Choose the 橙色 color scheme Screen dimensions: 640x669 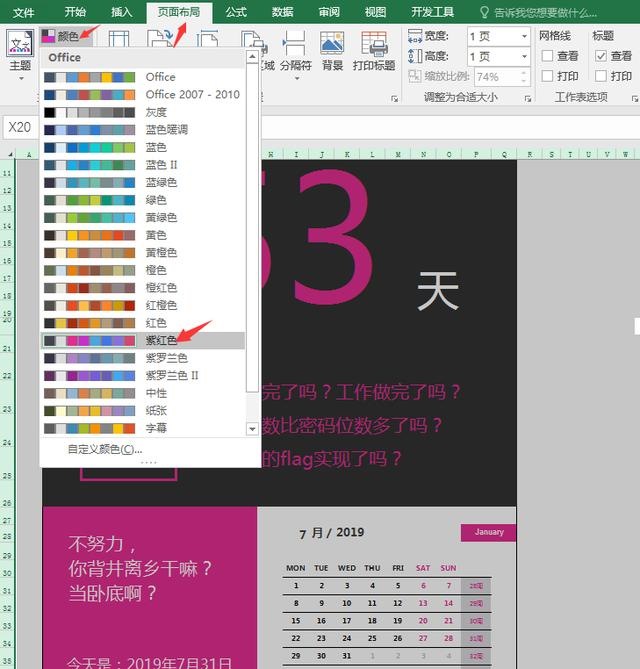click(x=143, y=270)
